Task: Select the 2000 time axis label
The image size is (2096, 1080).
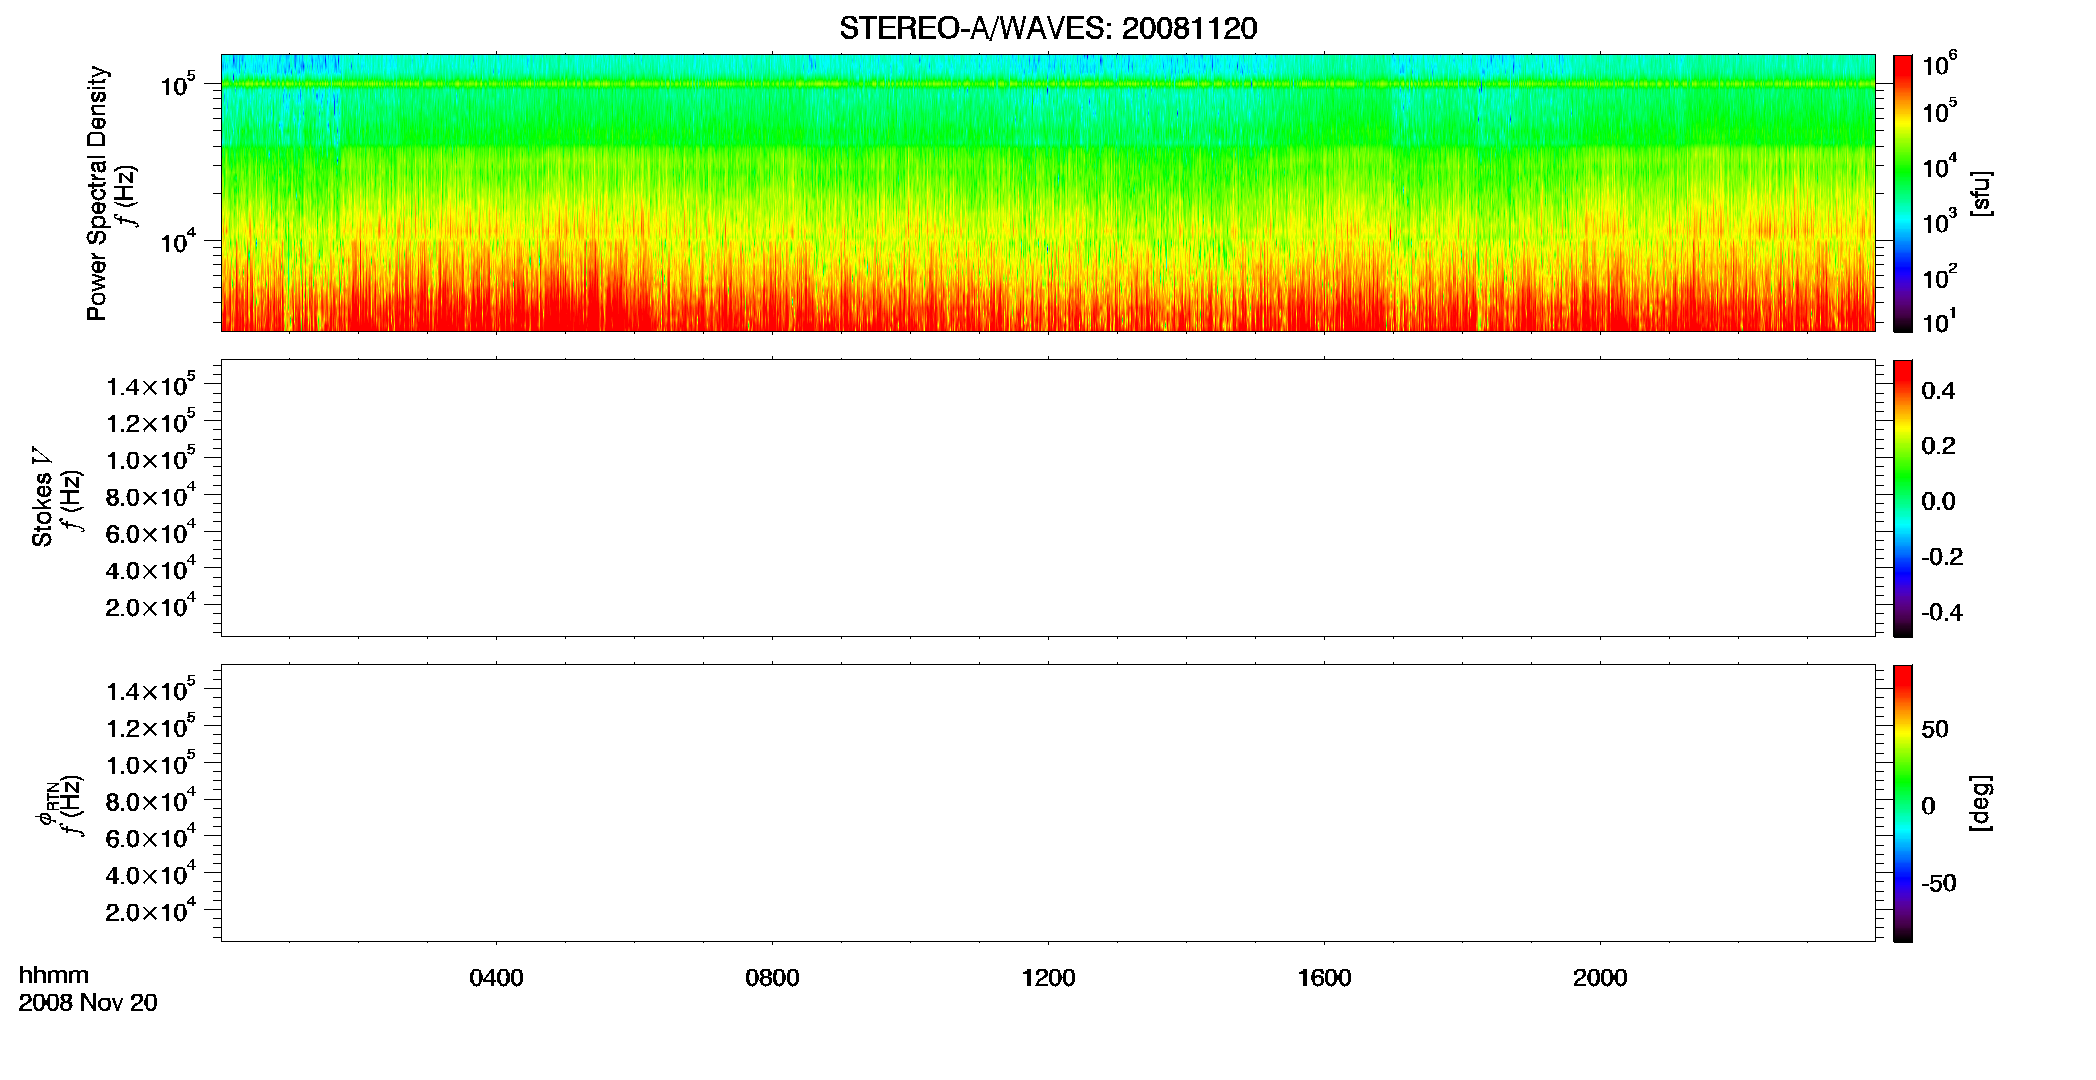Action: 1600,978
